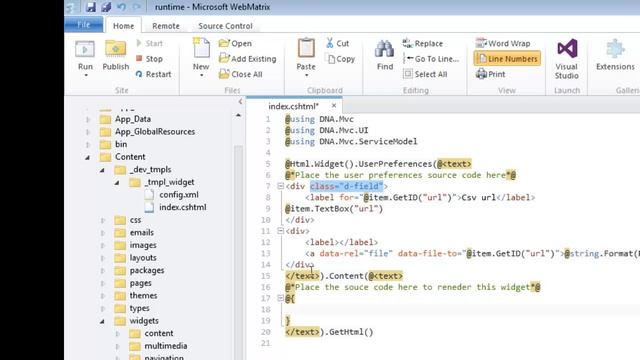640x360 pixels.
Task: Collapse the _dev_tmpls folder
Action: pos(102,170)
